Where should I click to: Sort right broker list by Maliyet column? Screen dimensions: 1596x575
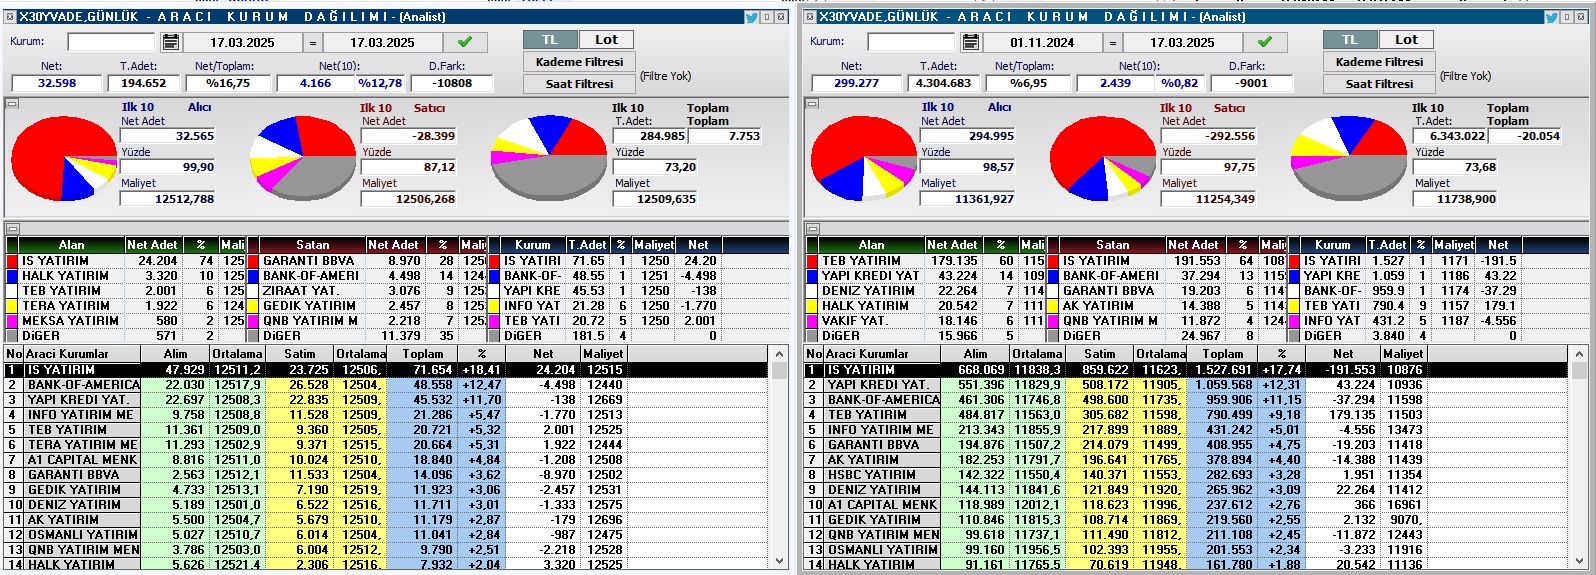[x=1403, y=354]
